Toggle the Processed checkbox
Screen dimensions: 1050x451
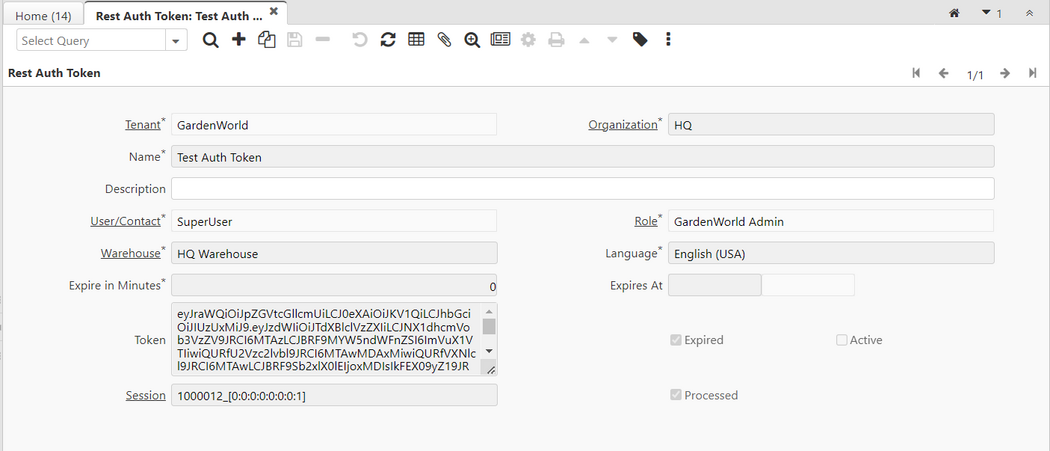pos(677,395)
